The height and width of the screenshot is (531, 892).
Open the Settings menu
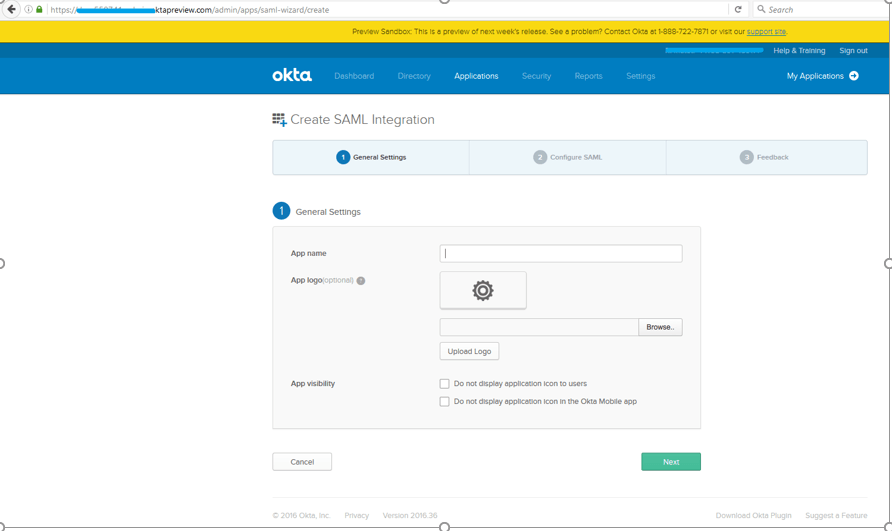(x=641, y=76)
